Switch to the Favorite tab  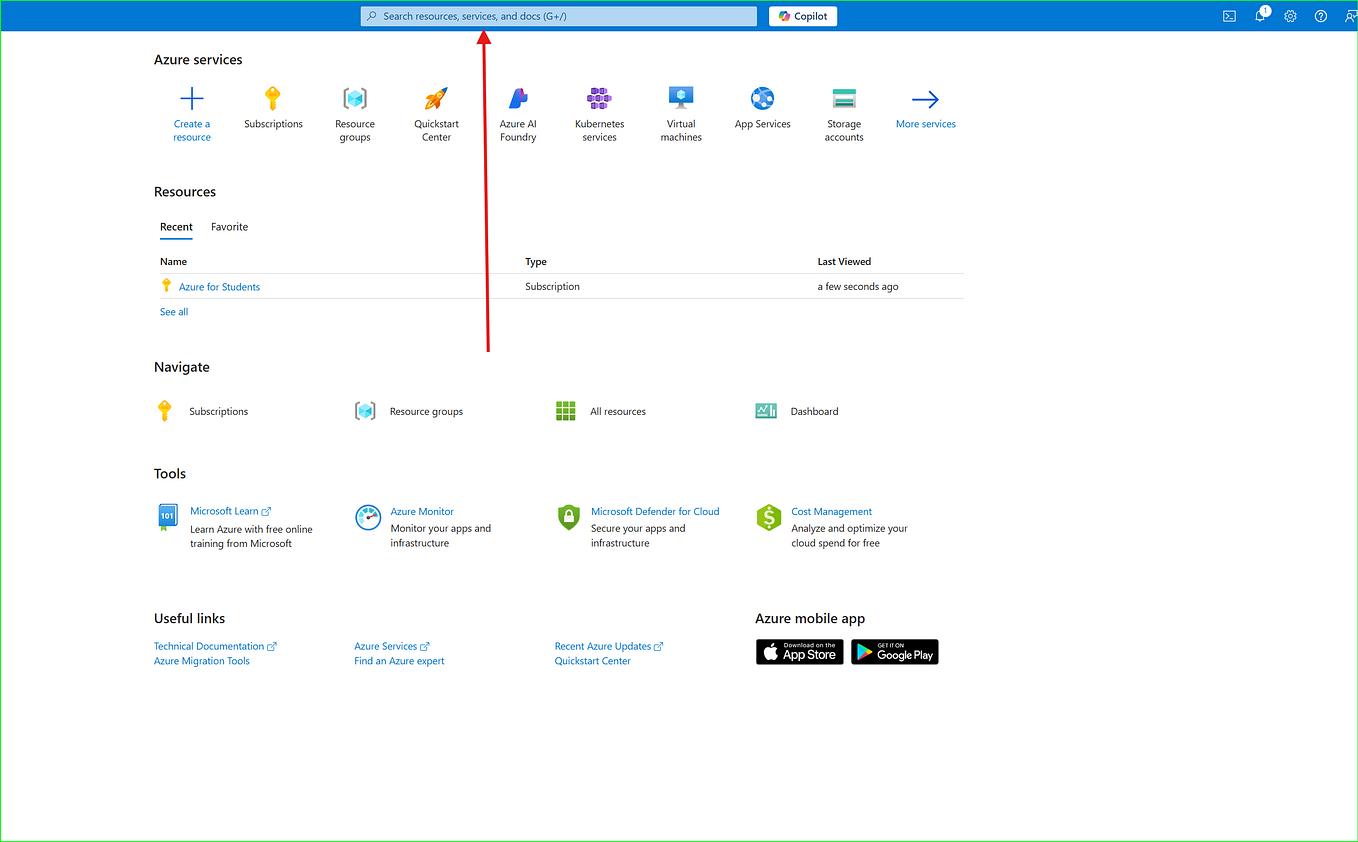(229, 227)
